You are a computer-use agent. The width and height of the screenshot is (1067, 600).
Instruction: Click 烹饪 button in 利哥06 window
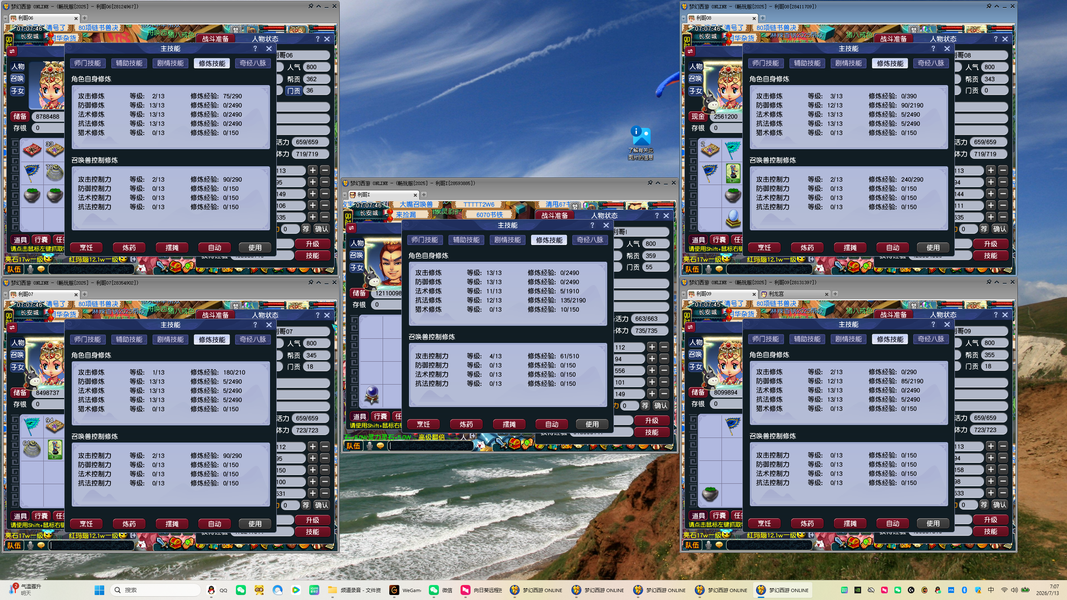(x=86, y=248)
